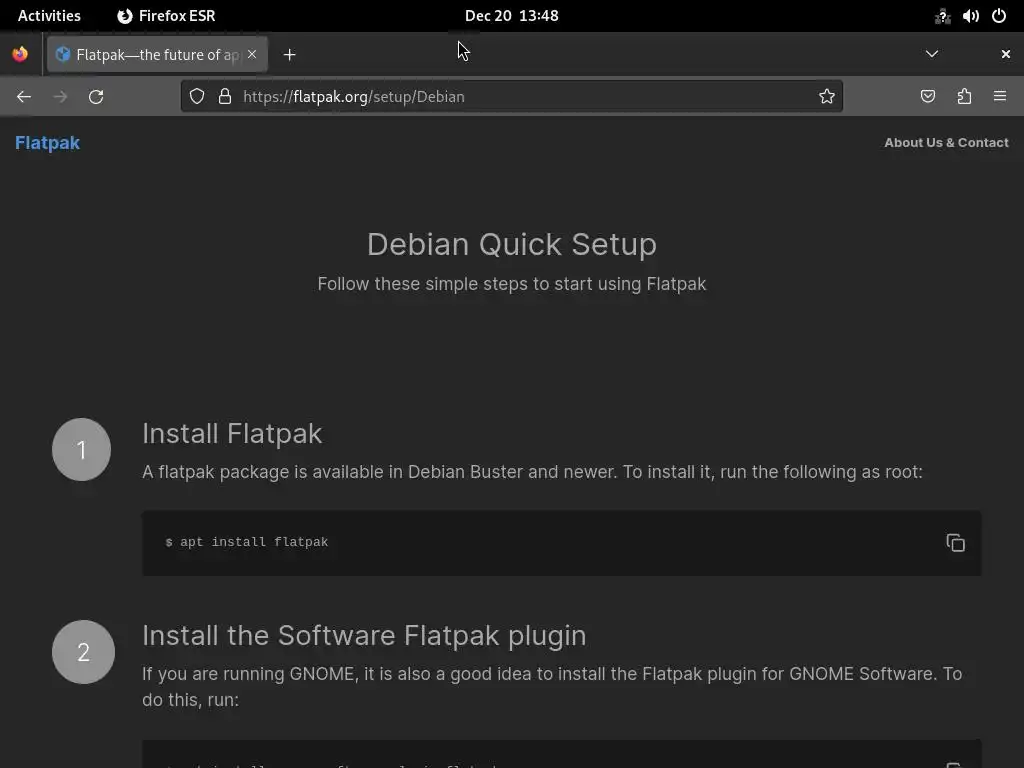Open the Firefox ESR app menu

click(x=166, y=15)
